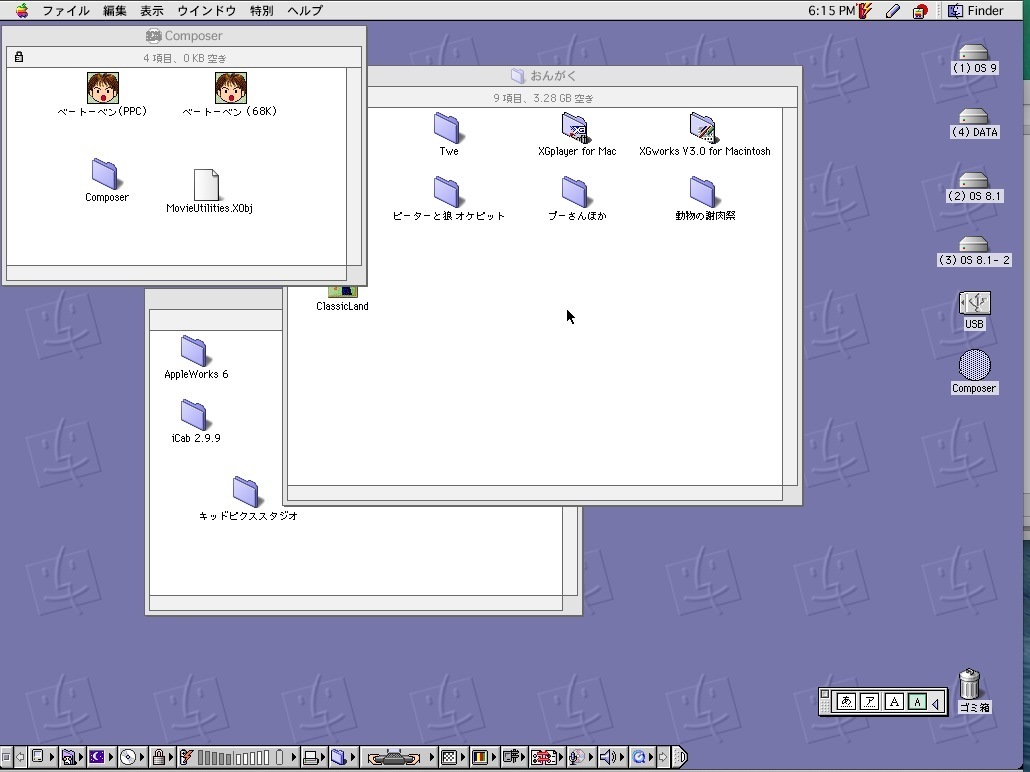1030x772 pixels.
Task: Switch input to hiragana あ mode
Action: [x=846, y=702]
